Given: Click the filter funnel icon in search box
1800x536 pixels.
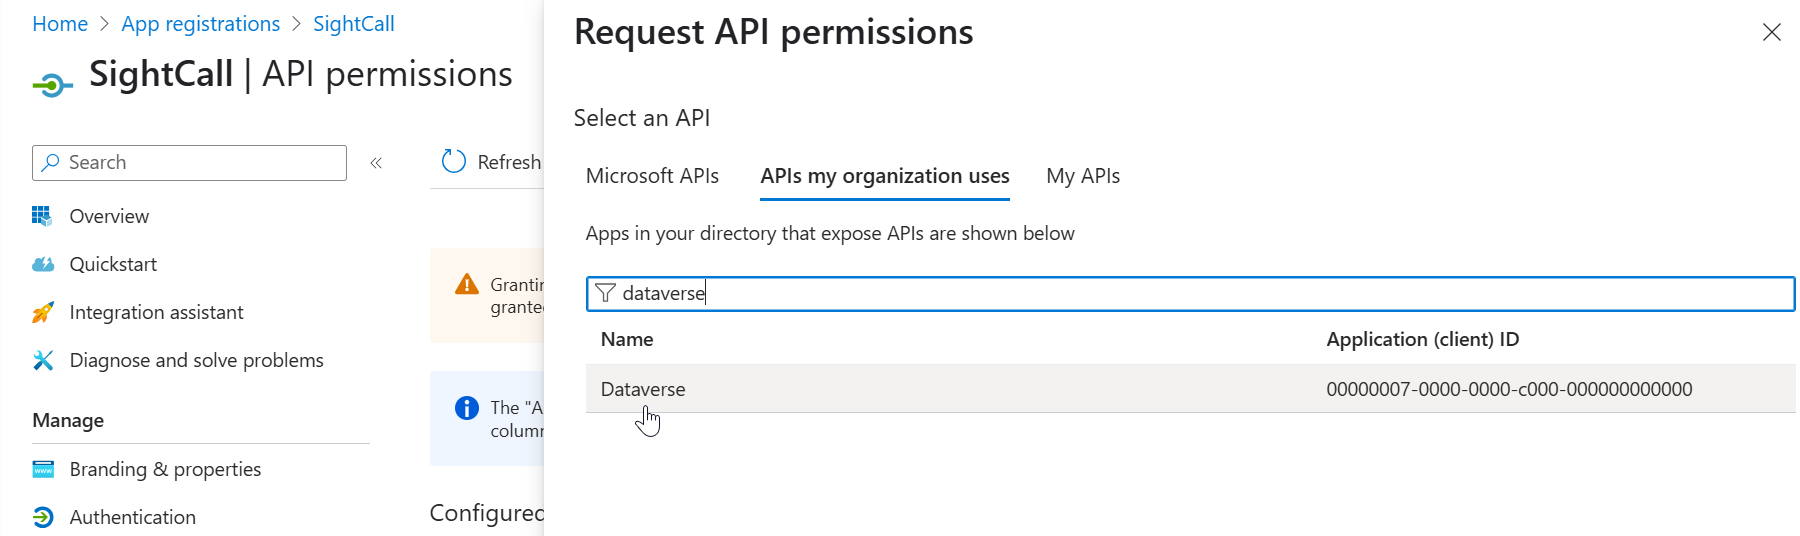Looking at the screenshot, I should click(x=605, y=293).
